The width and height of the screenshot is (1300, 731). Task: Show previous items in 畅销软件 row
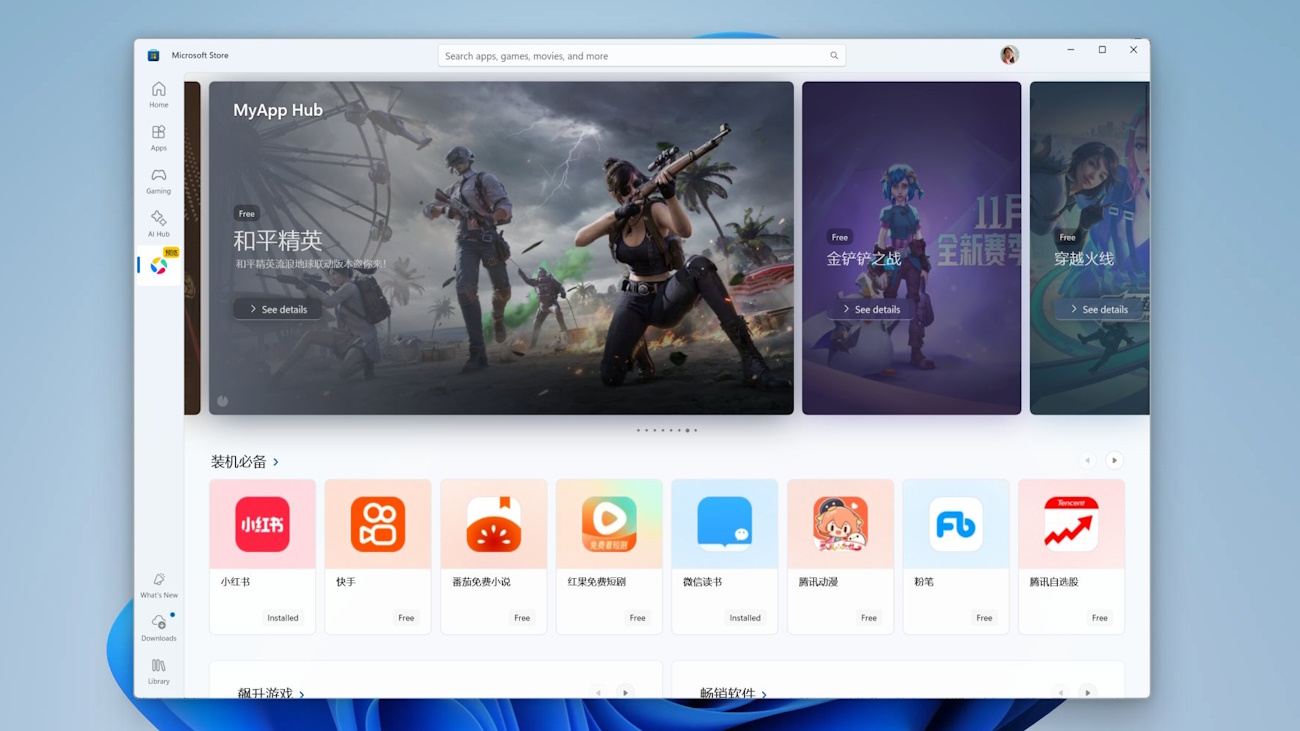coord(1061,692)
